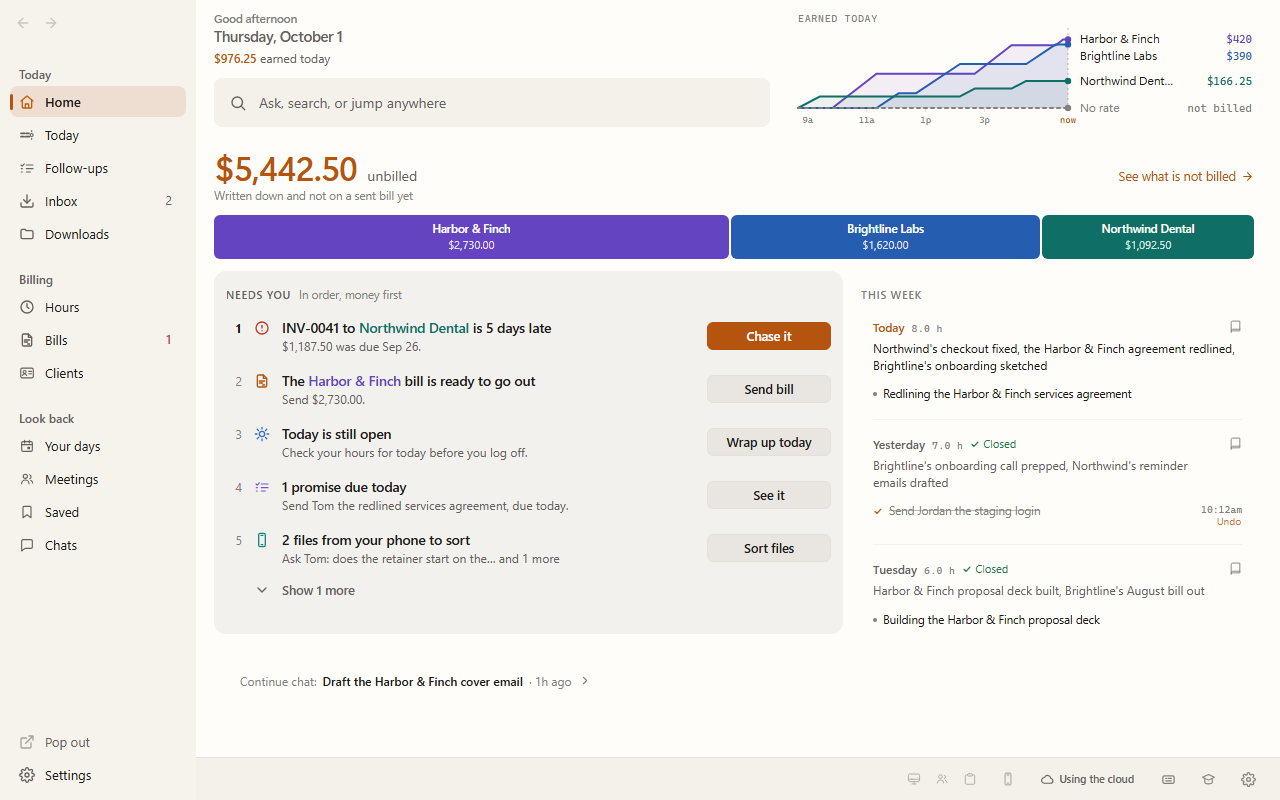Click '$976.25 earned today' text
The height and width of the screenshot is (800, 1280).
click(272, 59)
